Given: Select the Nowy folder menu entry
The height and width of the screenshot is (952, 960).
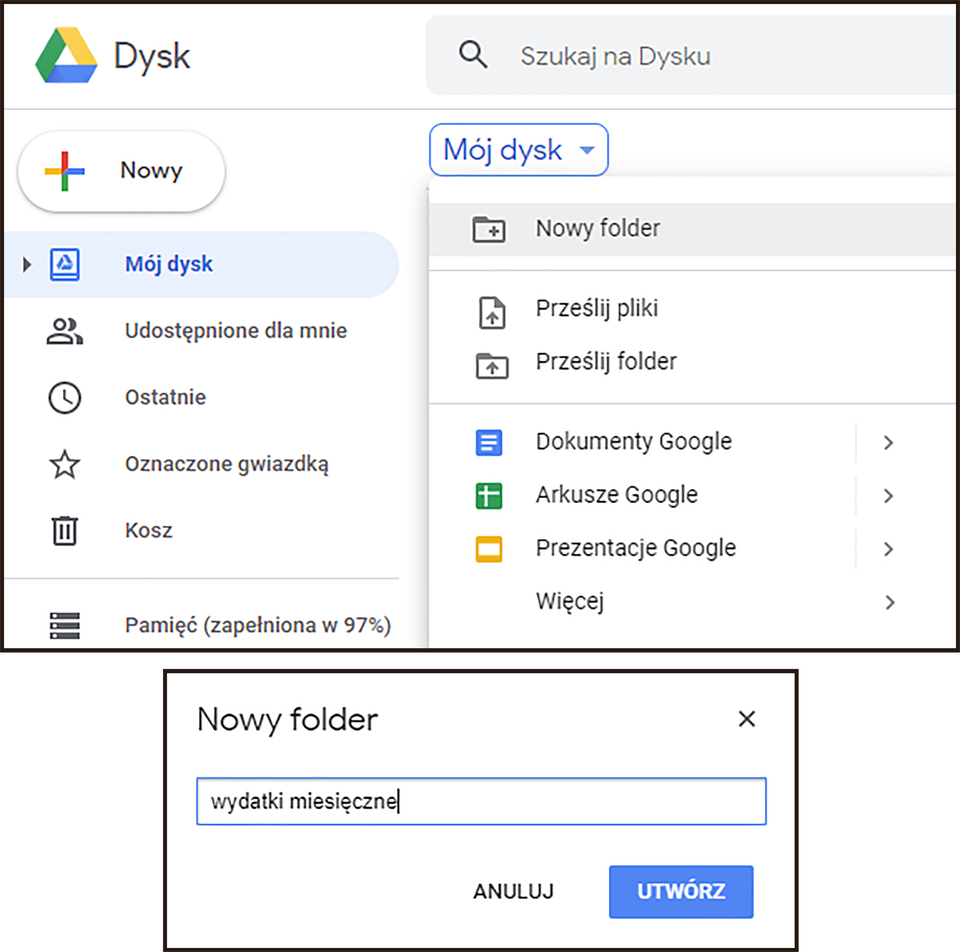Looking at the screenshot, I should pos(597,228).
